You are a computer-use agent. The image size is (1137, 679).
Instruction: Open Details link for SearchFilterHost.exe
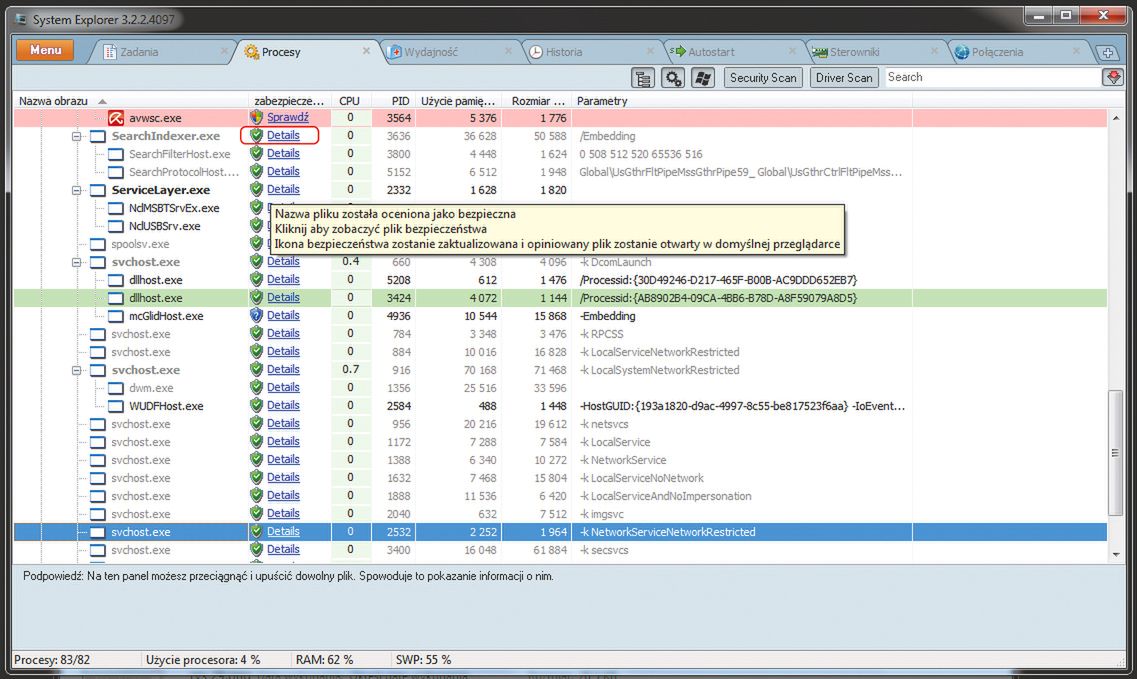click(283, 154)
